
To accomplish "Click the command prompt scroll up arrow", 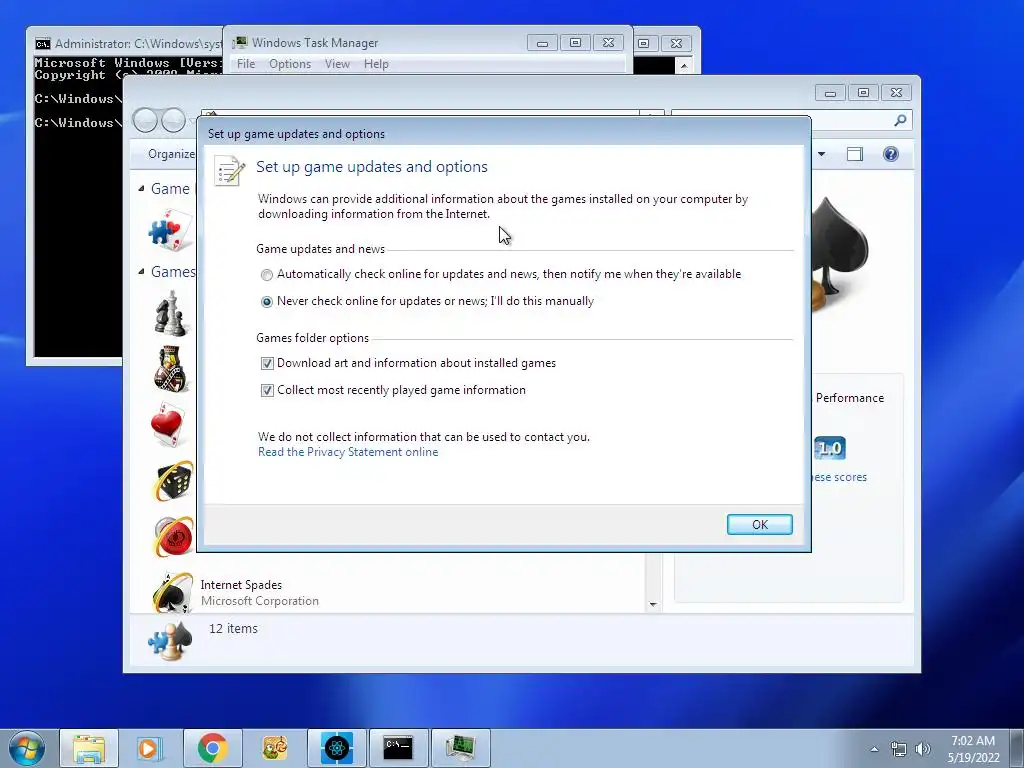I will (684, 65).
